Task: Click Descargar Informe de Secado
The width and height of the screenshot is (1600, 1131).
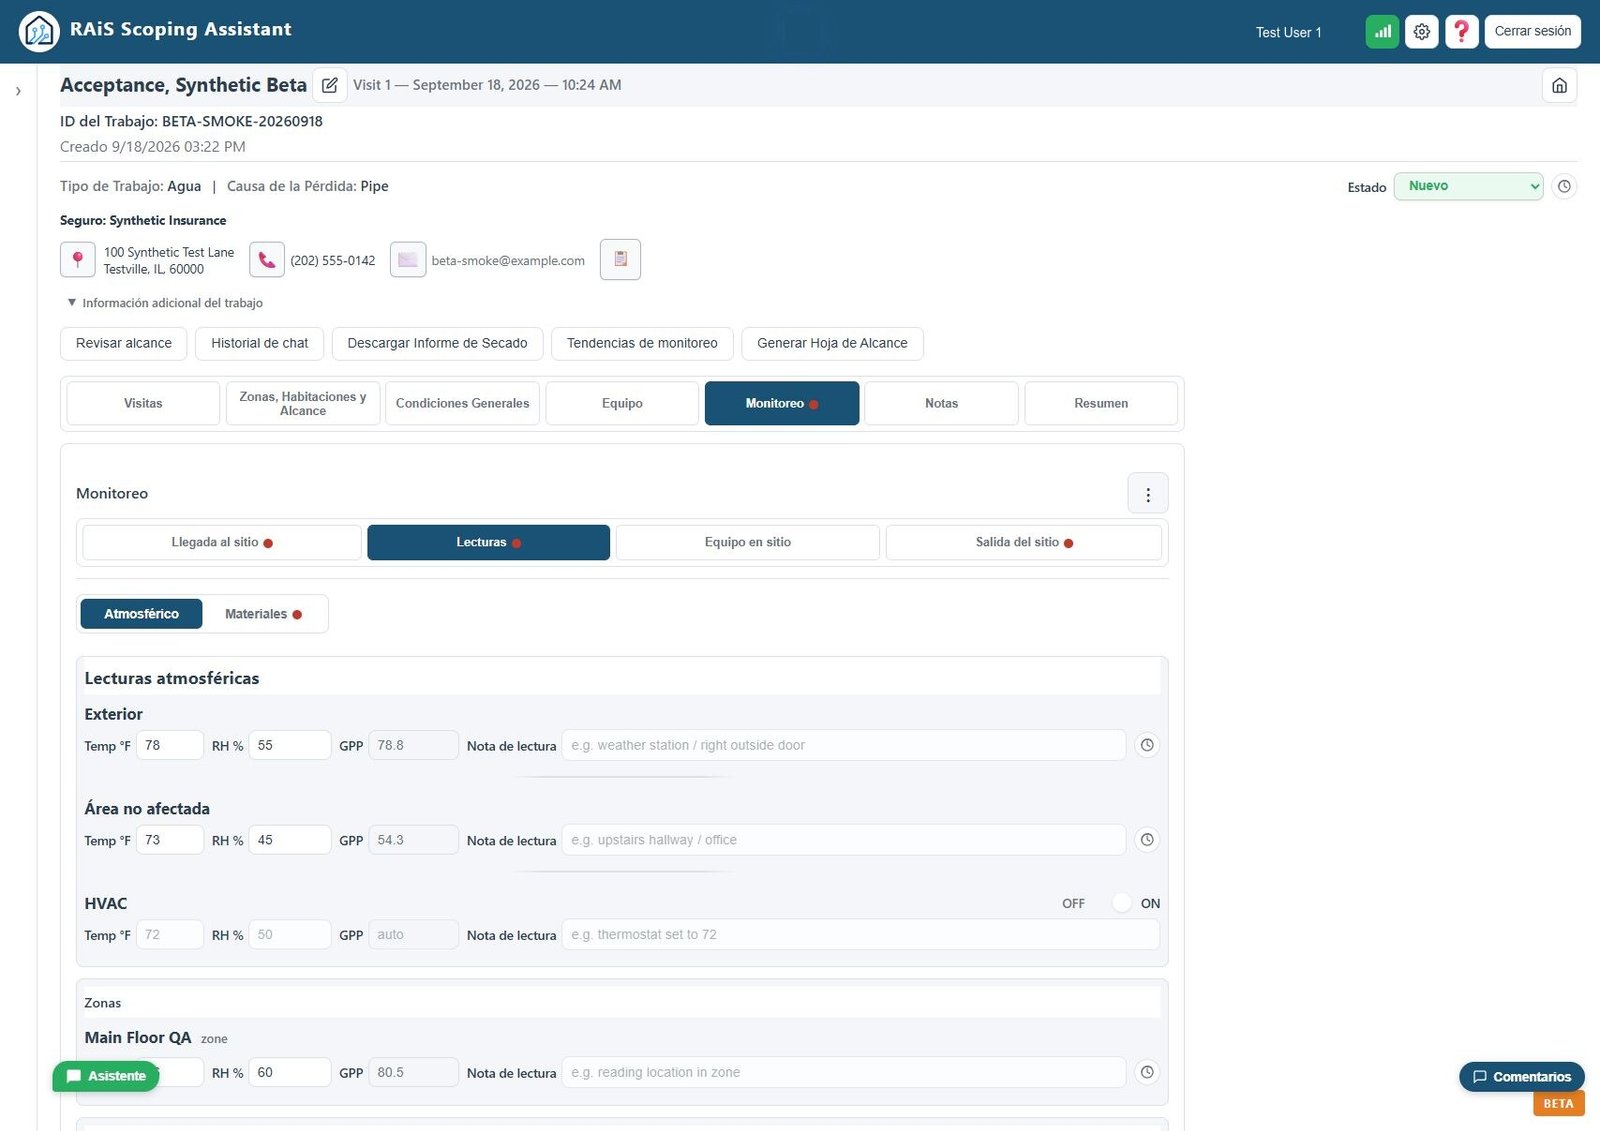Action: click(x=437, y=343)
